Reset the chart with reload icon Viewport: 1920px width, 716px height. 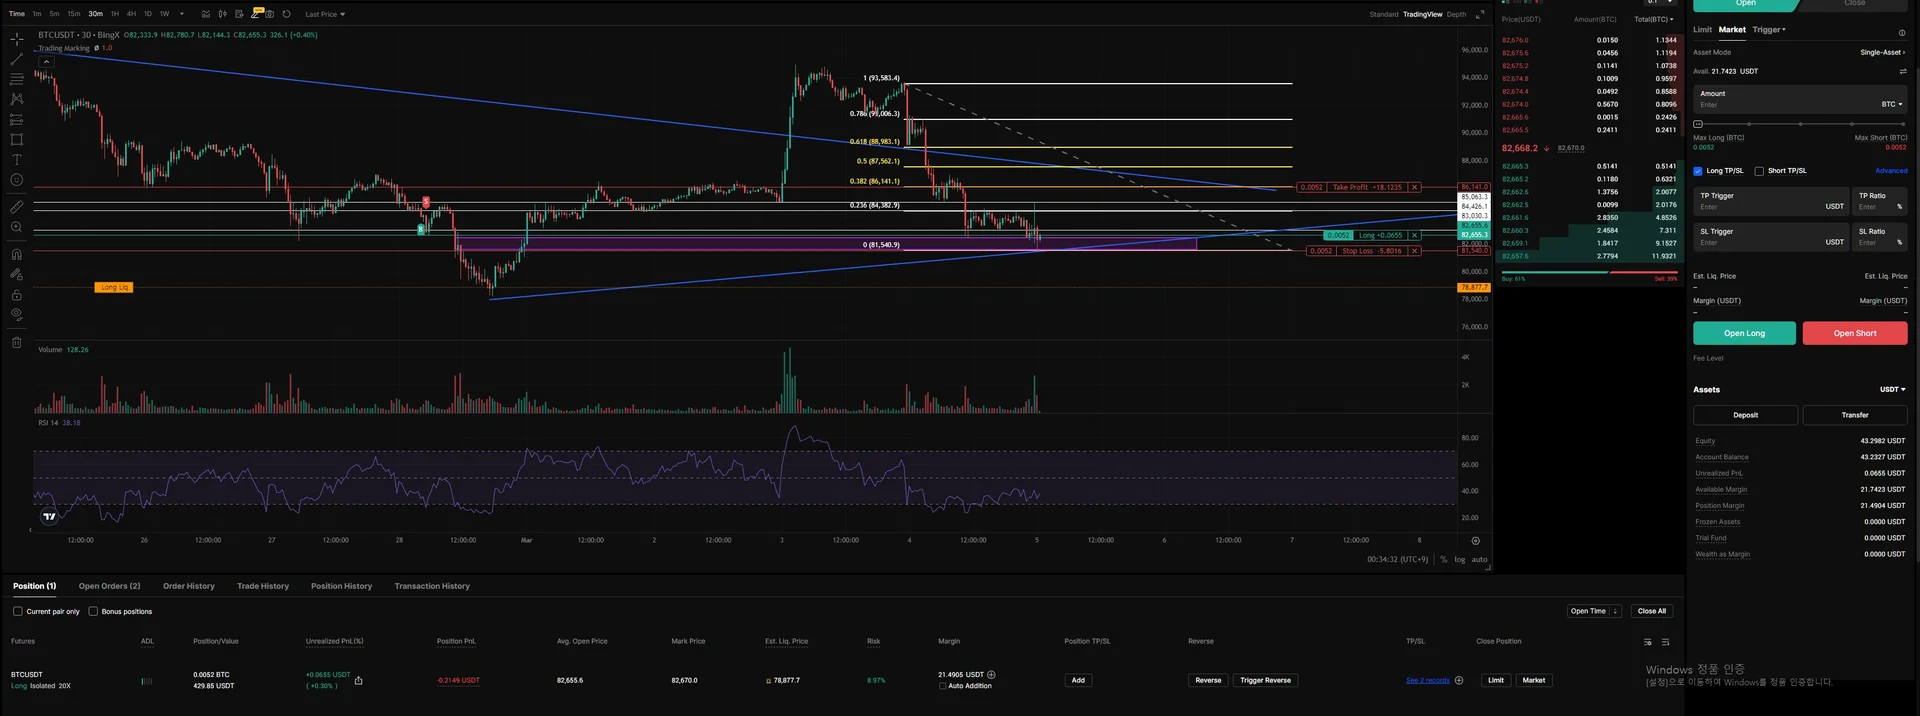(x=287, y=14)
